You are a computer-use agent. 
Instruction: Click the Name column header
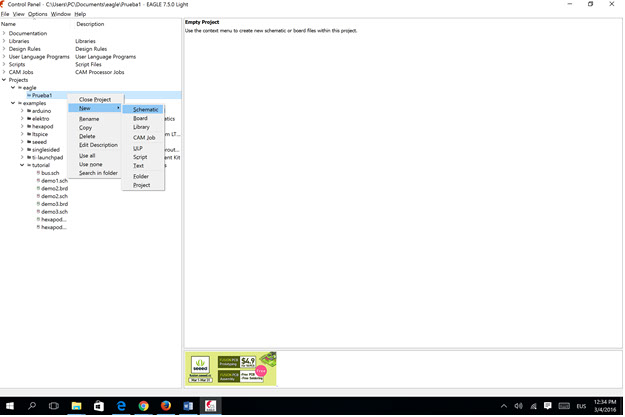pyautogui.click(x=8, y=24)
